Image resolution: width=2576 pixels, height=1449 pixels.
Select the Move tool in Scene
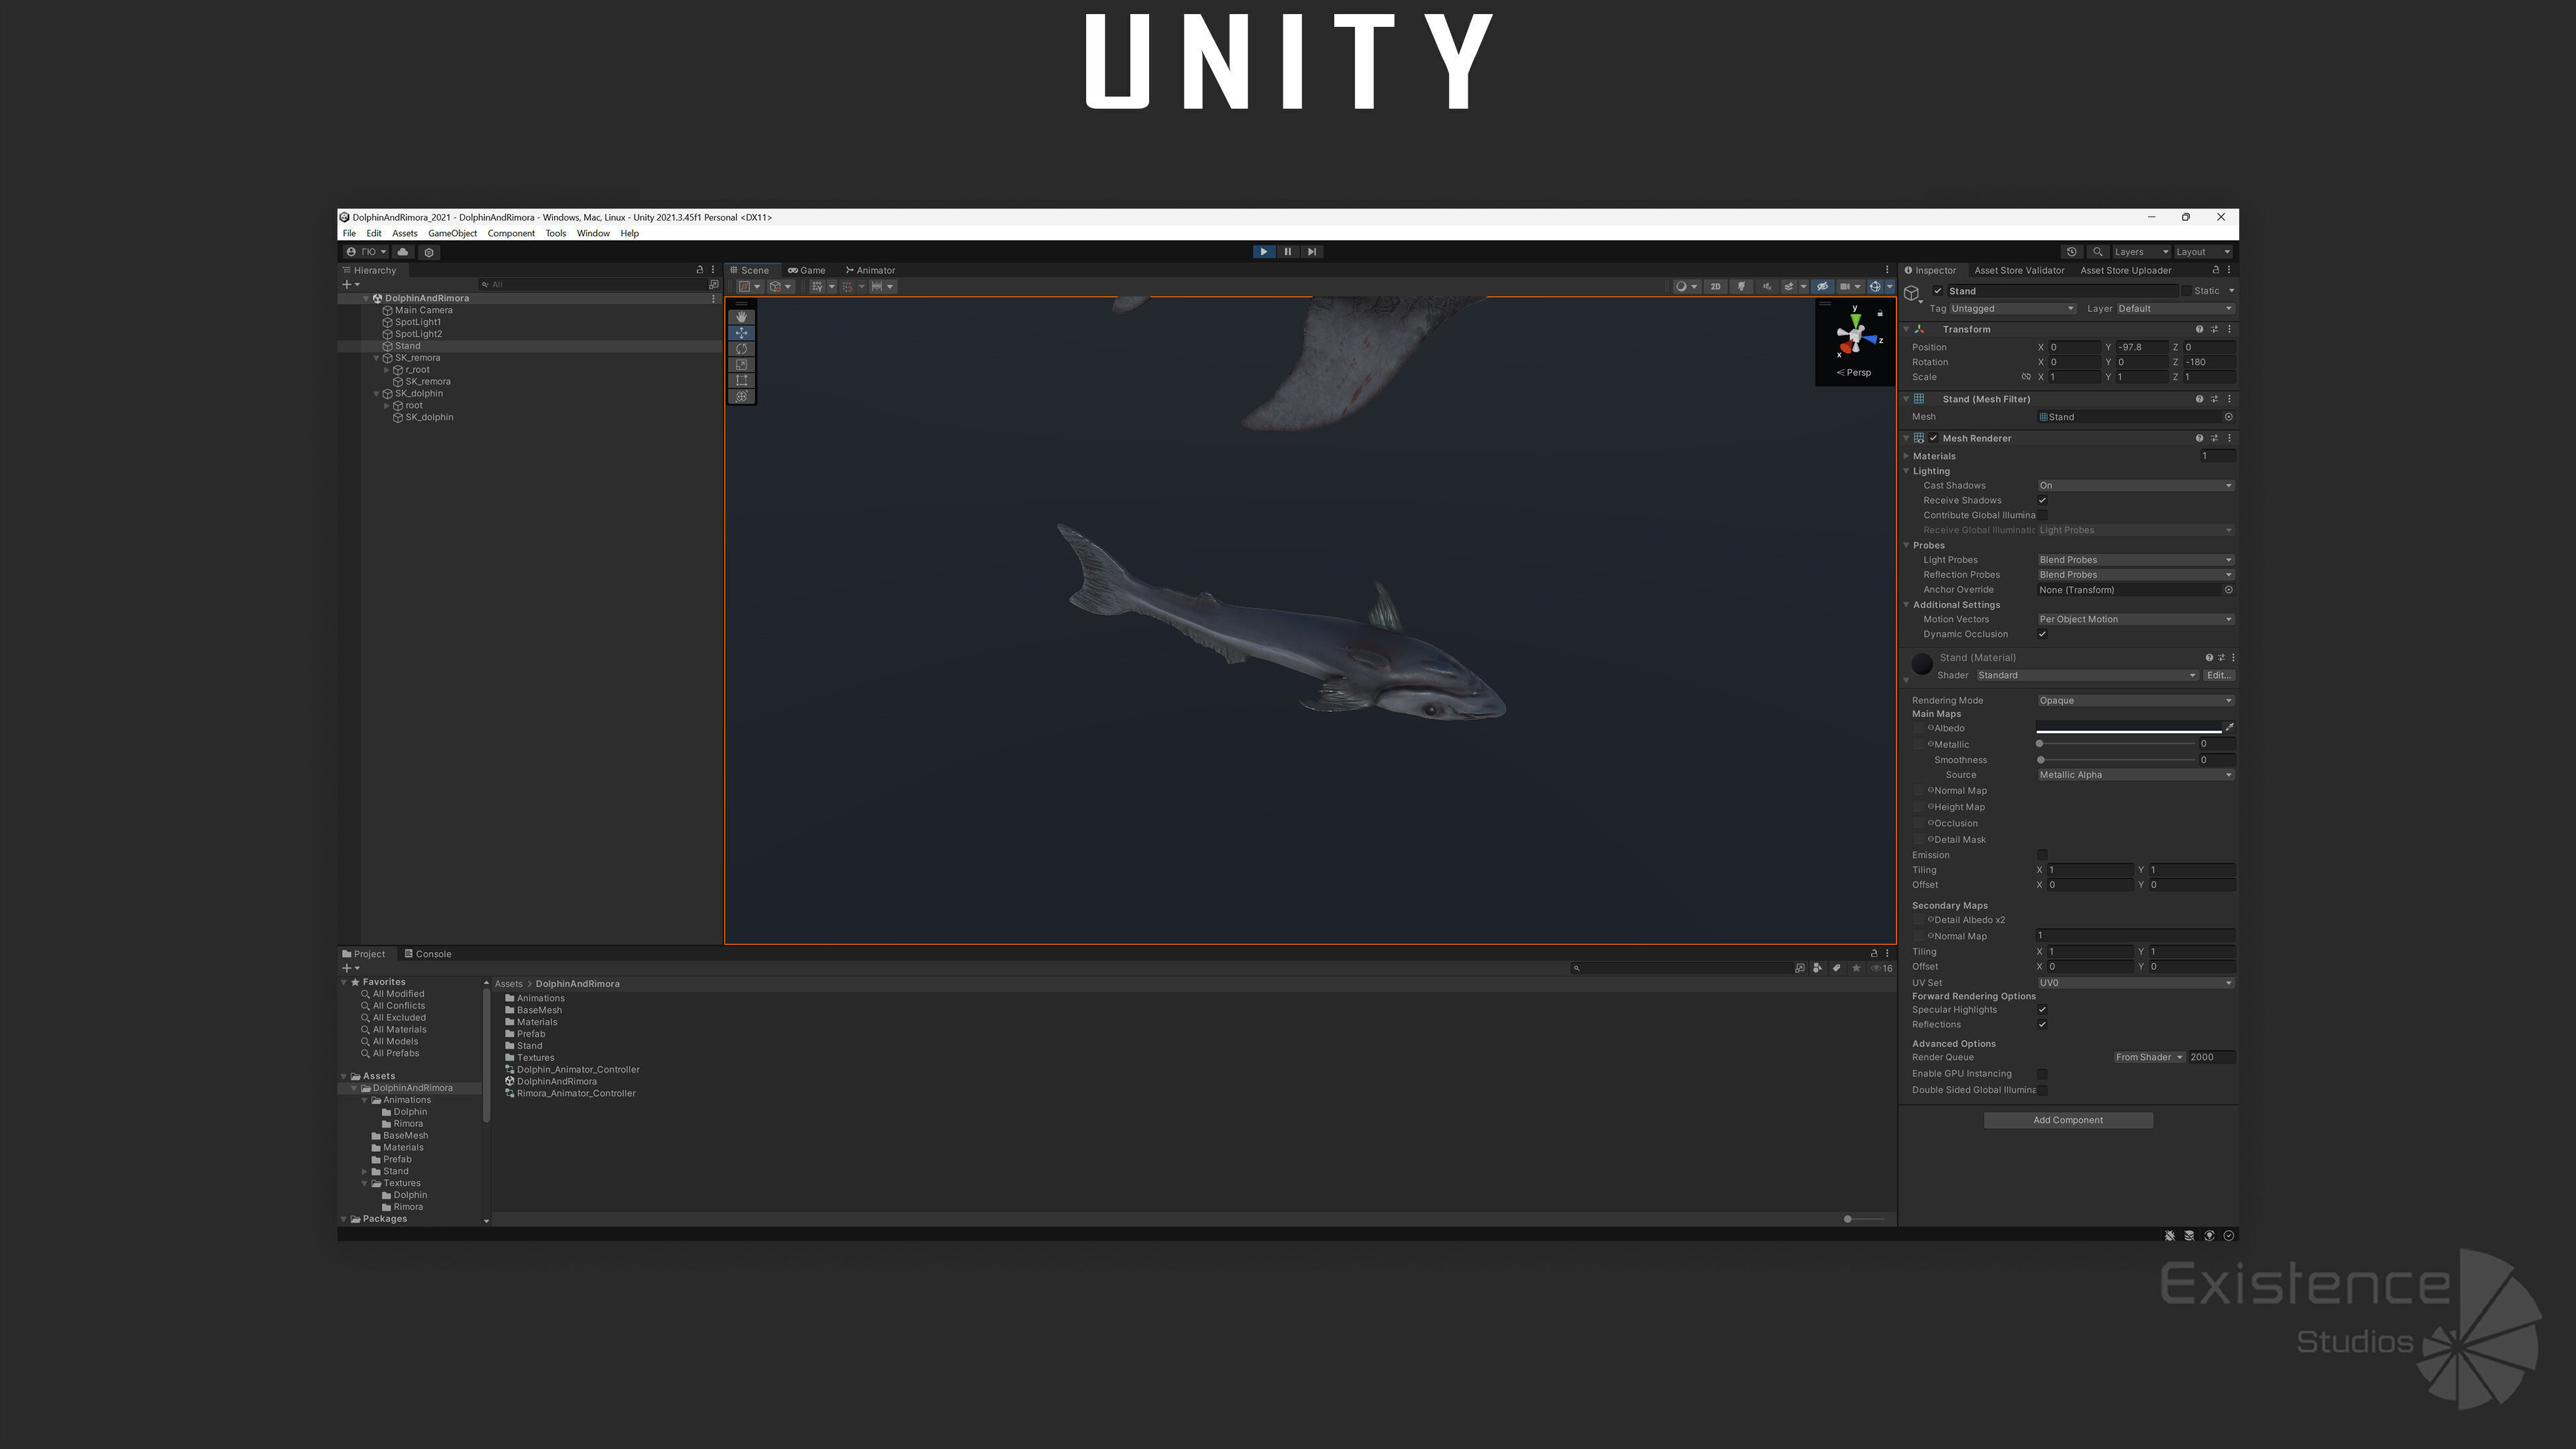741,333
